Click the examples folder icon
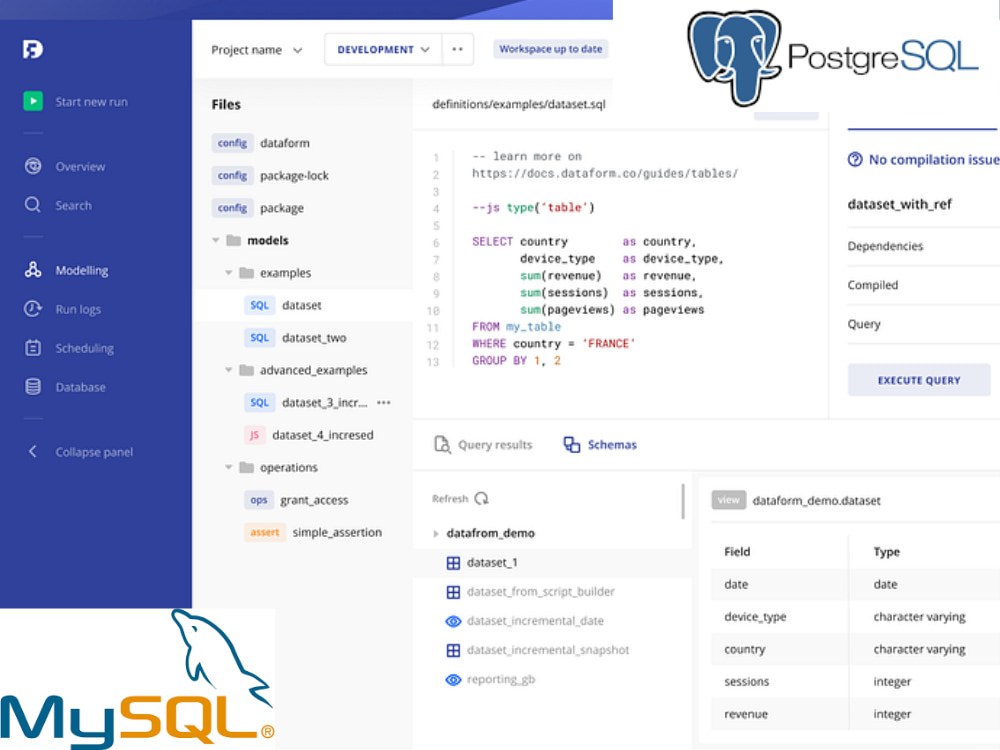Viewport: 1000px width, 750px height. click(x=247, y=273)
